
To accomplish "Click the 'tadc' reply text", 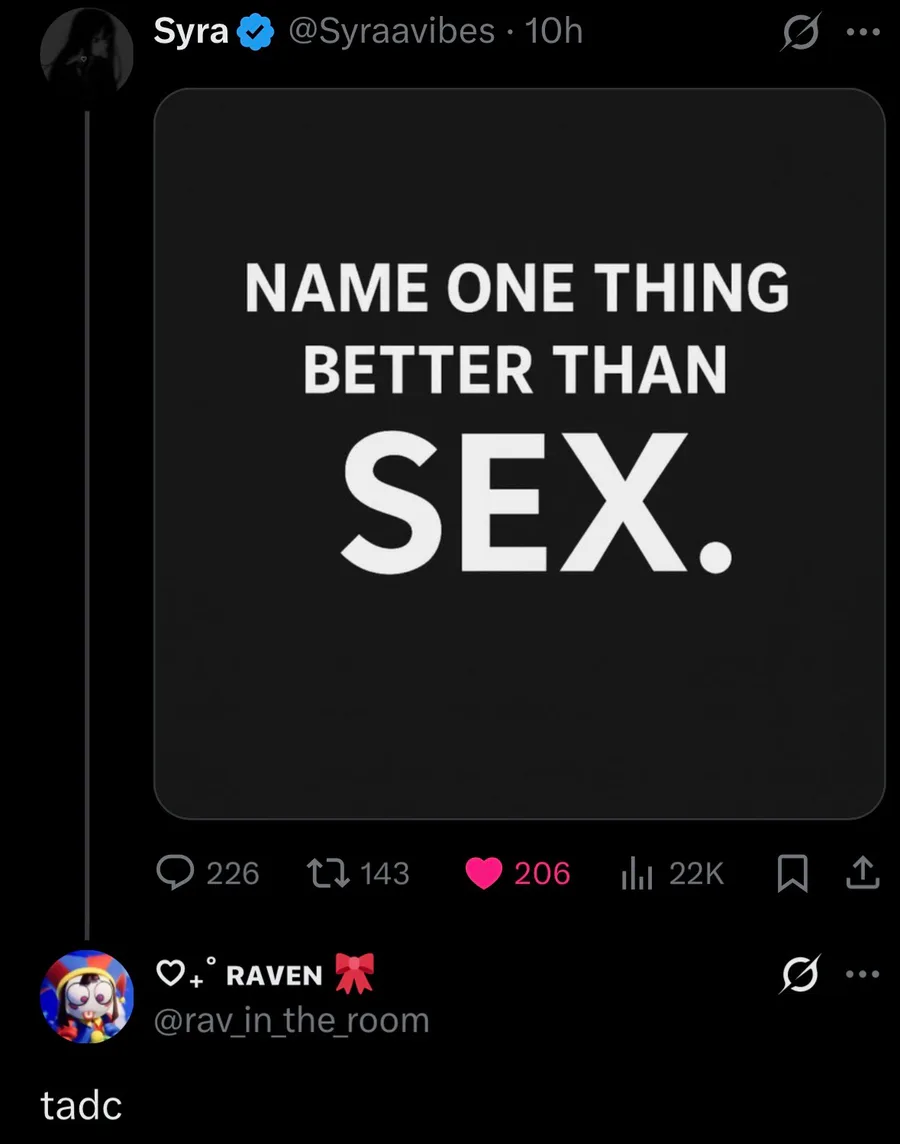I will point(81,1105).
